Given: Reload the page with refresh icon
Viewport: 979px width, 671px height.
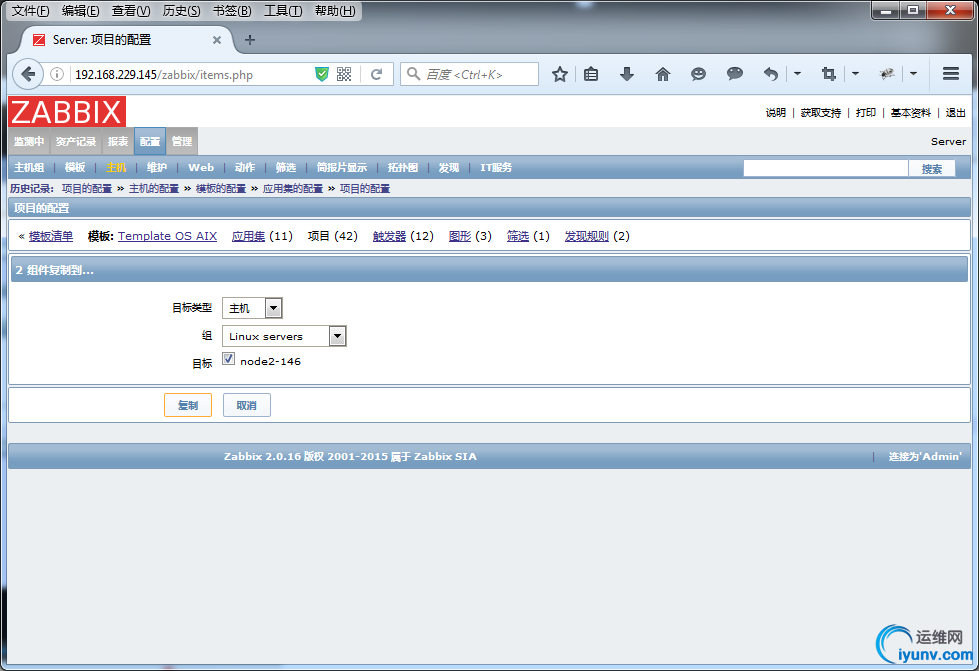Looking at the screenshot, I should 376,74.
